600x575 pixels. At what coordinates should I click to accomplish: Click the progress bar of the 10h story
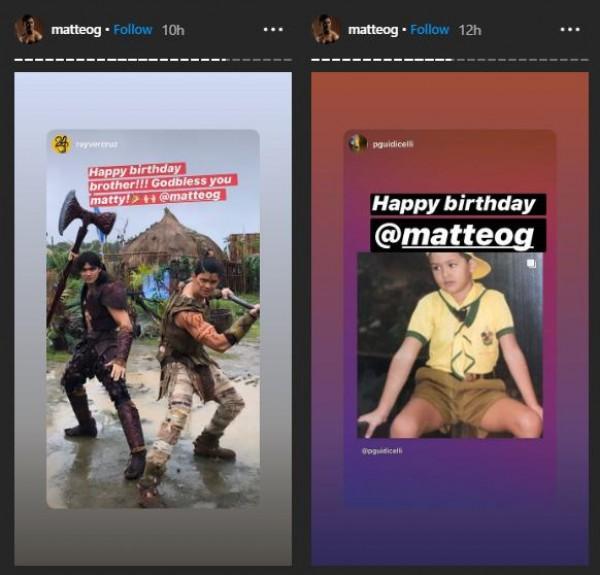153,59
